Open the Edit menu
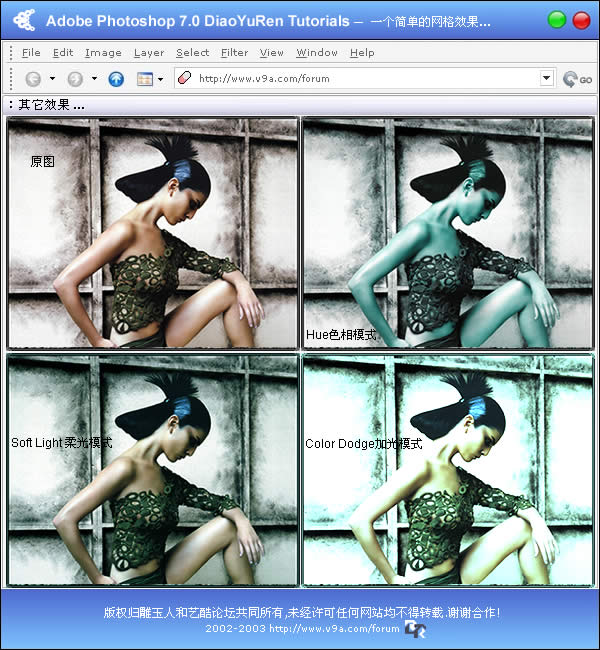Viewport: 600px width, 650px height. point(63,53)
